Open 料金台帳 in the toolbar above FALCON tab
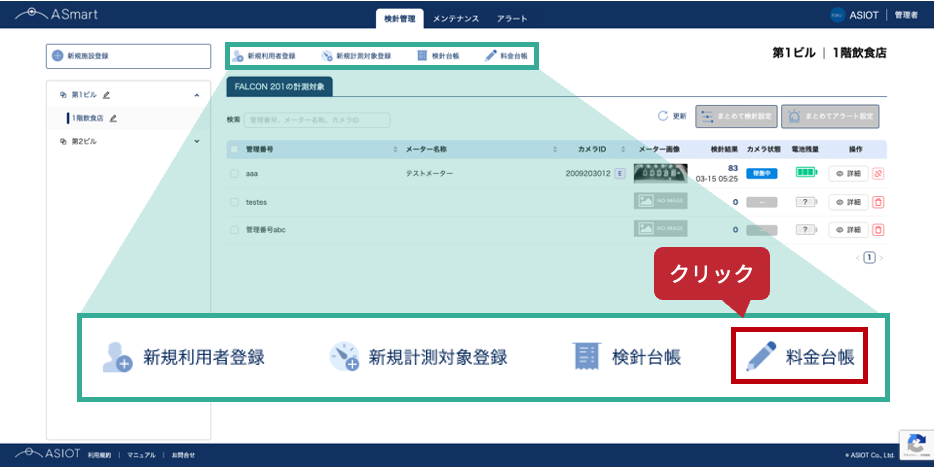The image size is (934, 467). pyautogui.click(x=506, y=56)
